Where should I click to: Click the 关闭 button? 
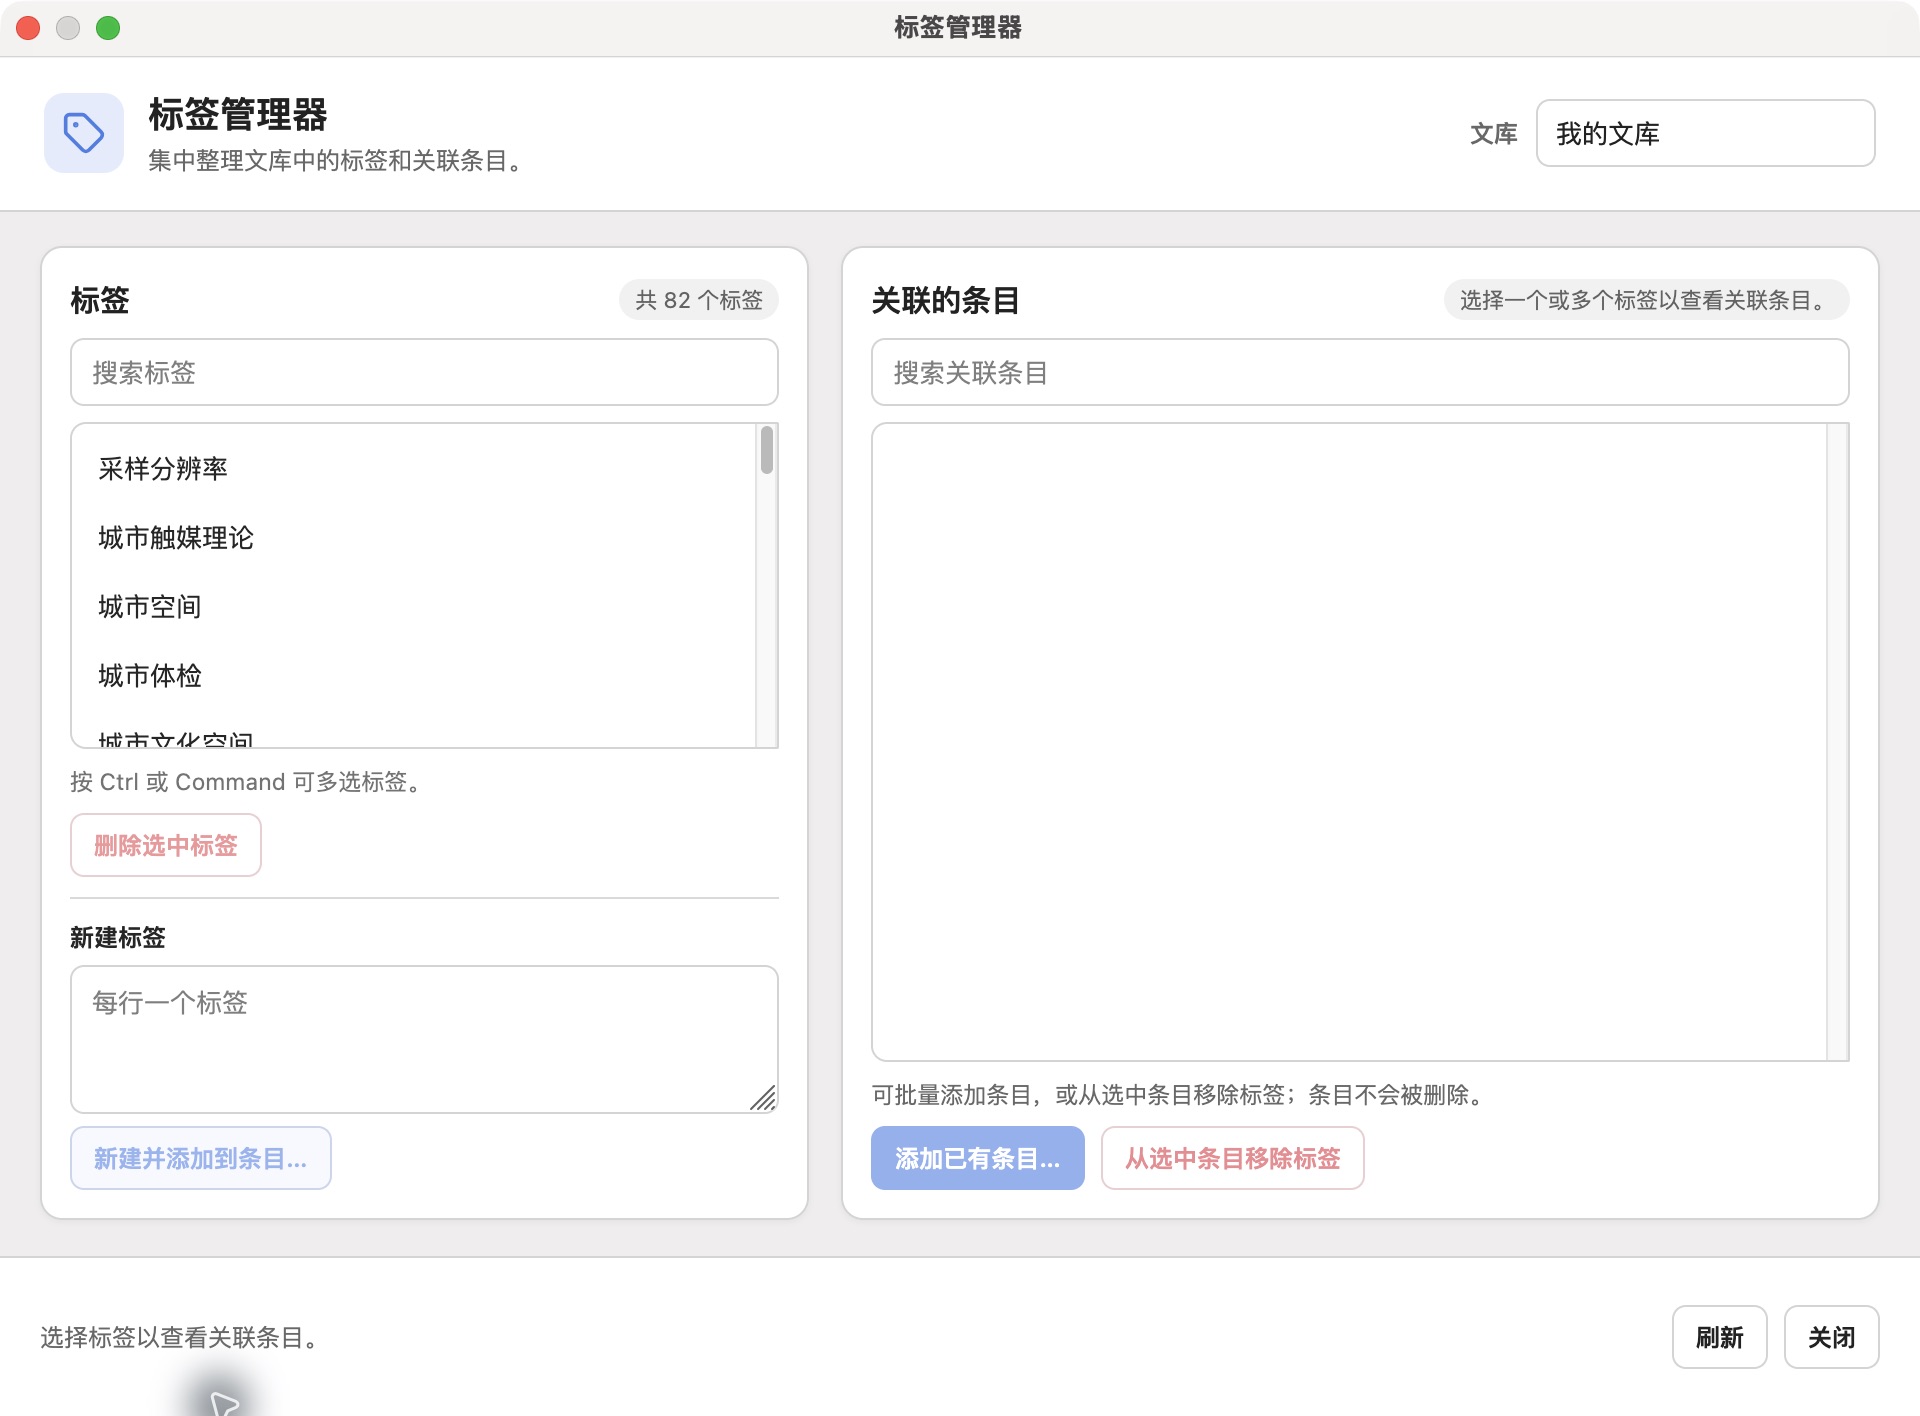pos(1832,1337)
